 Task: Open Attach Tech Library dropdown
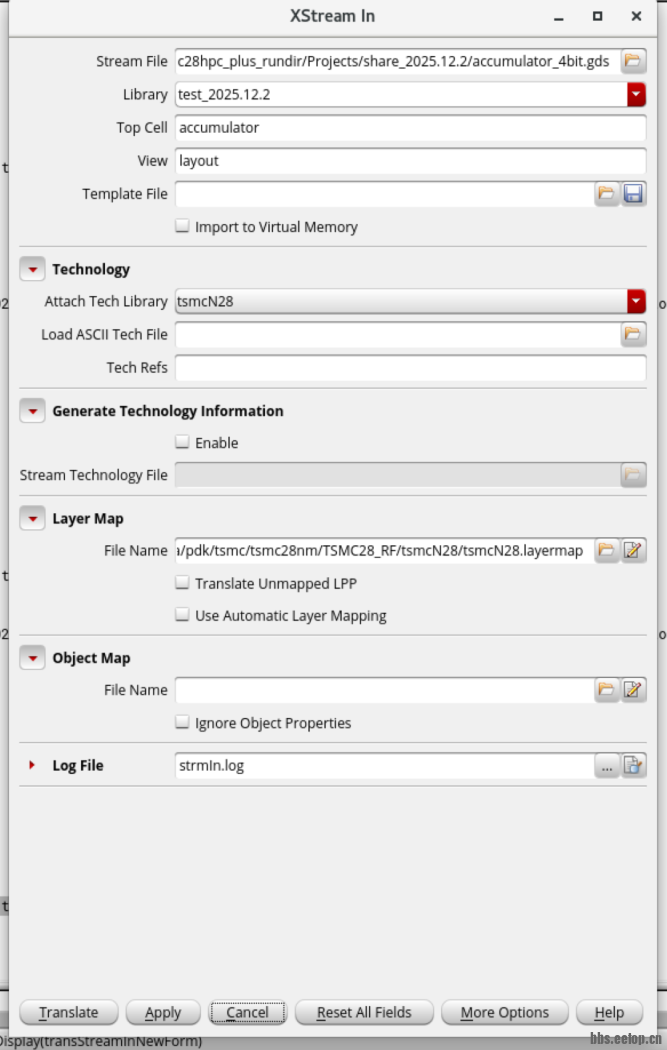pyautogui.click(x=636, y=301)
